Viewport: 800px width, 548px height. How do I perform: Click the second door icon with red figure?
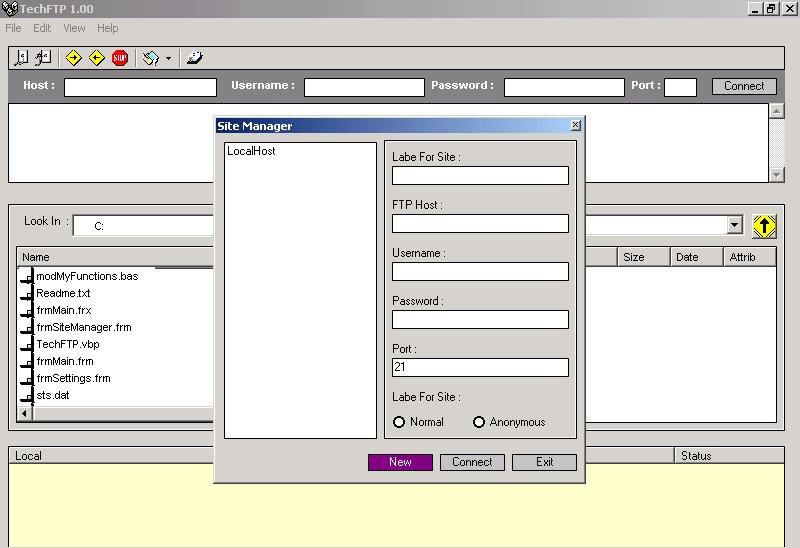[x=43, y=58]
